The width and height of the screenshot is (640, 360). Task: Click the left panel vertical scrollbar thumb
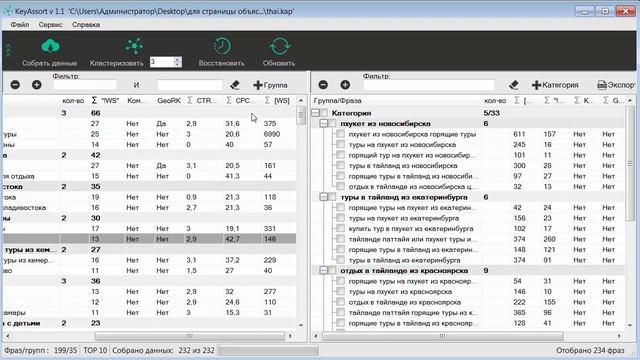(301, 115)
